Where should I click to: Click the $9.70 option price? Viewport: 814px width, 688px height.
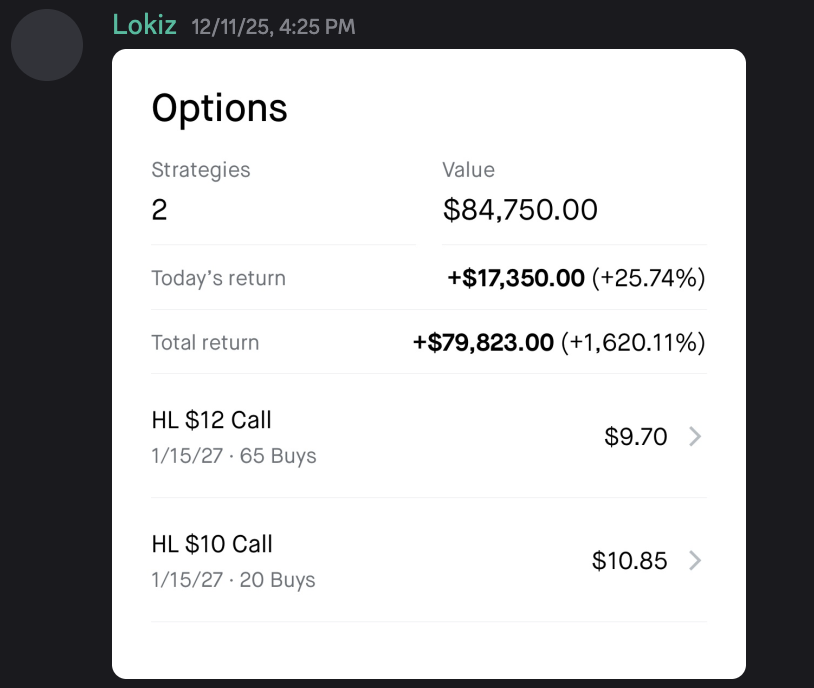tap(635, 437)
